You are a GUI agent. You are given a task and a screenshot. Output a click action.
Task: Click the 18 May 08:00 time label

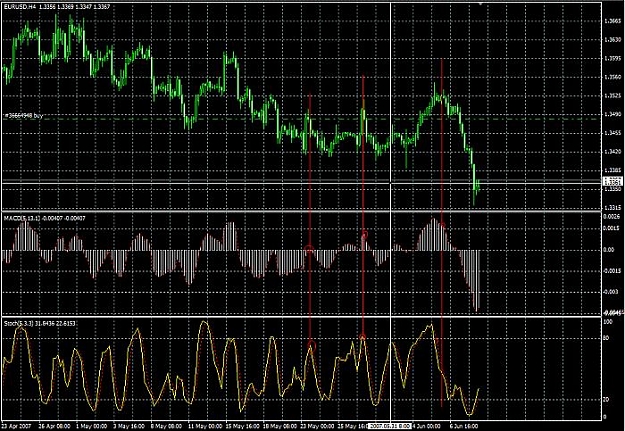point(279,426)
